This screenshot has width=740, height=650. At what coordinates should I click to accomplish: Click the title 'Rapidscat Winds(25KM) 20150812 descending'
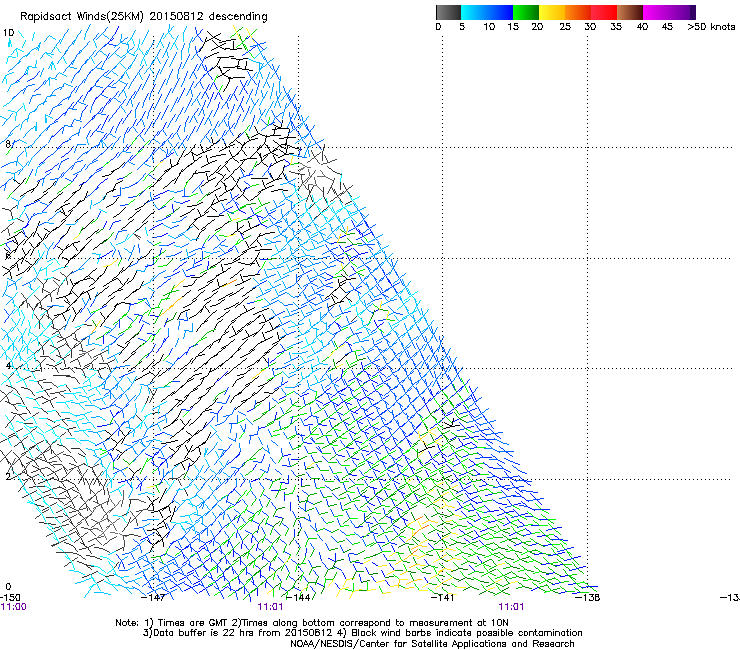point(143,17)
